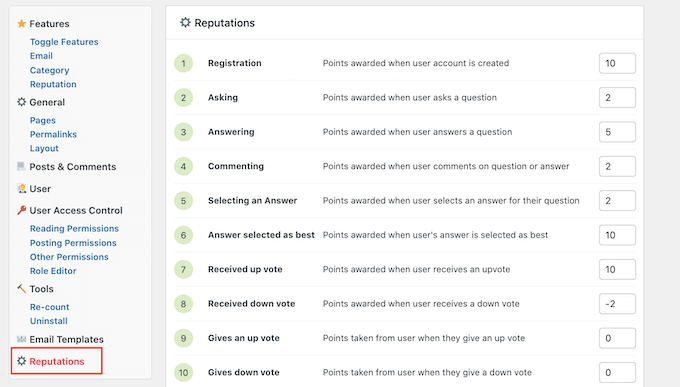Open the Pages link
This screenshot has height=387, width=680.
coord(42,120)
